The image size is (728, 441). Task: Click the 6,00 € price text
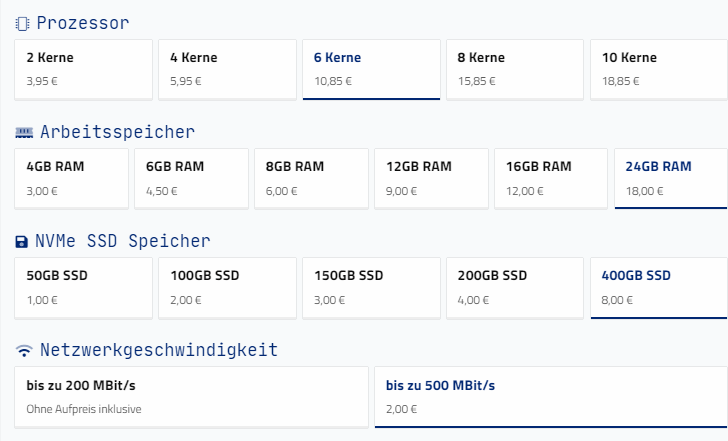[x=281, y=191]
